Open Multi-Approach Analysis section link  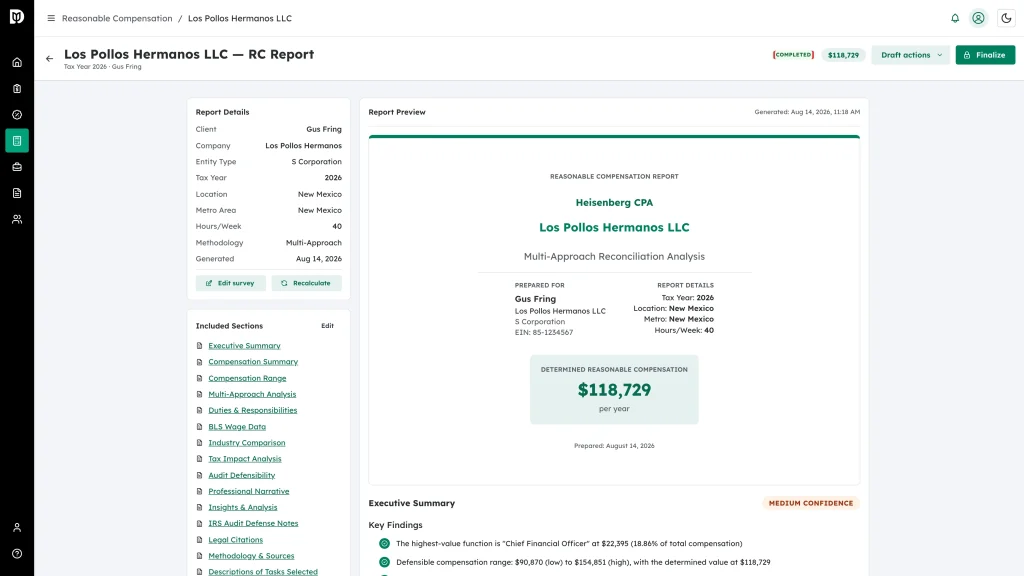252,394
